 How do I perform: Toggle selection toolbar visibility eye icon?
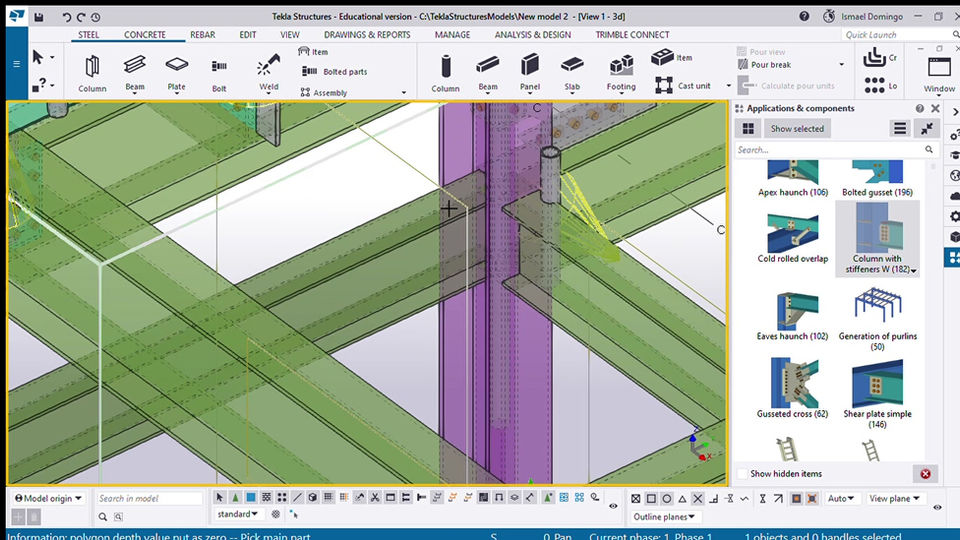coord(613,506)
